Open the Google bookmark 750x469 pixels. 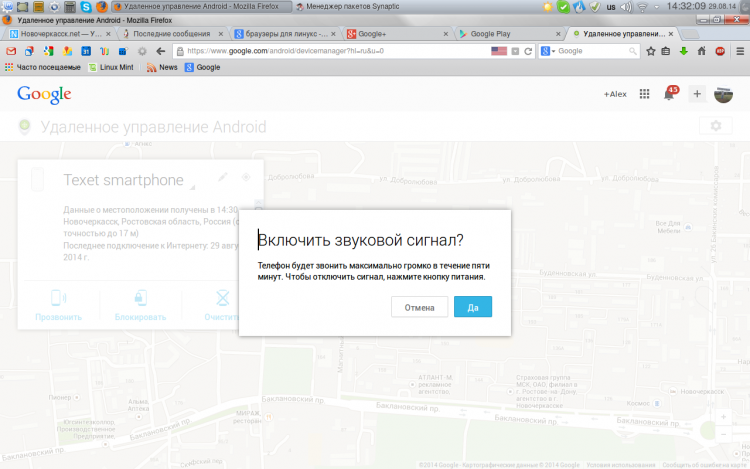pos(203,67)
